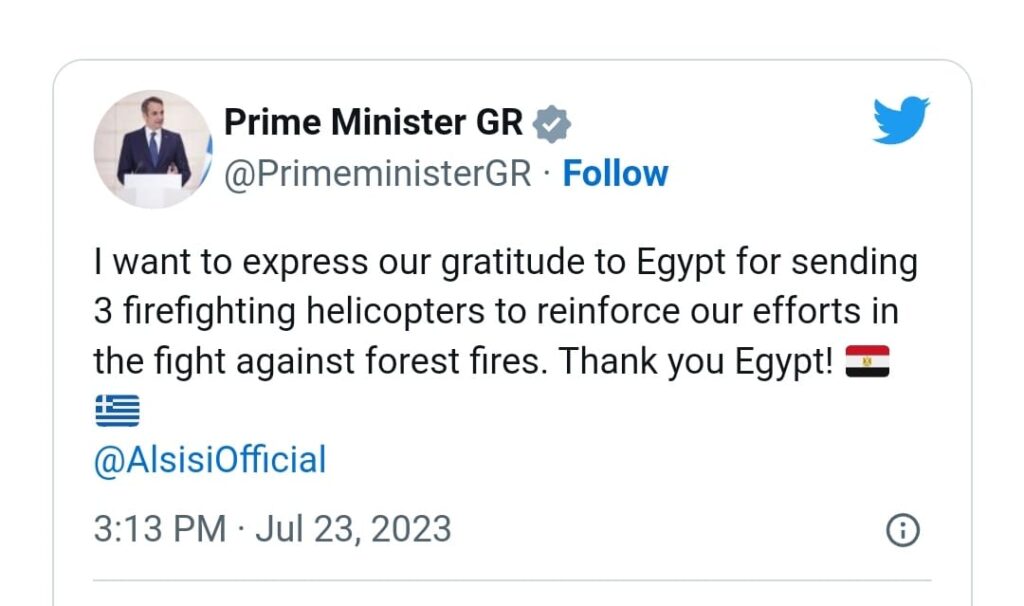The height and width of the screenshot is (606, 1024).
Task: Click the Greece flag emoji
Action: click(117, 410)
